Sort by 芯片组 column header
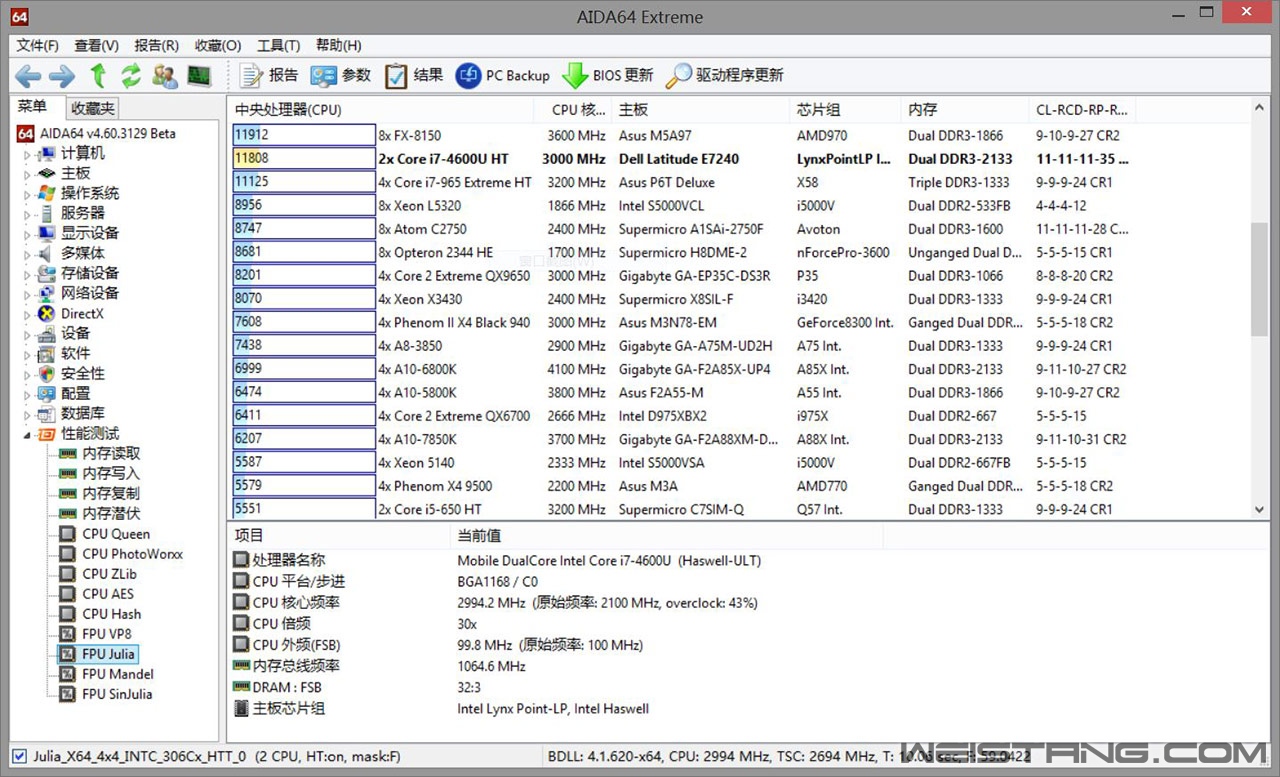The width and height of the screenshot is (1280, 777). point(846,109)
